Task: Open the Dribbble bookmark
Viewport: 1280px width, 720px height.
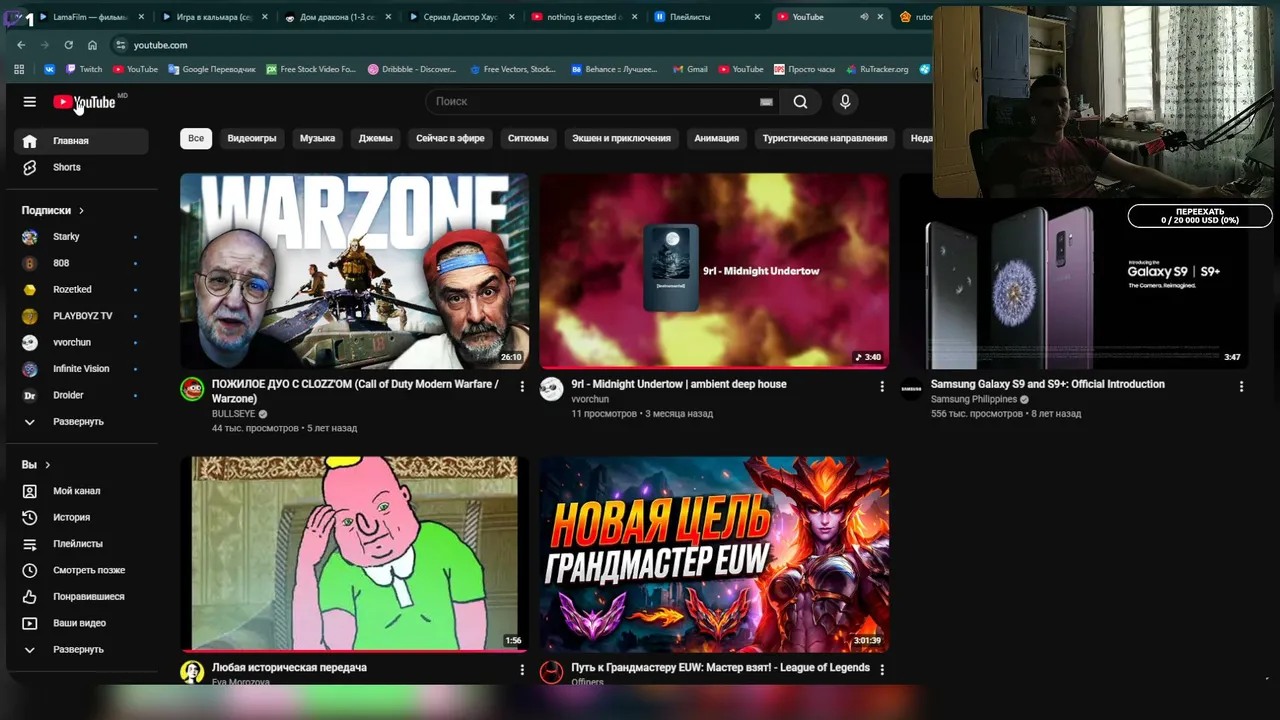Action: [x=412, y=69]
